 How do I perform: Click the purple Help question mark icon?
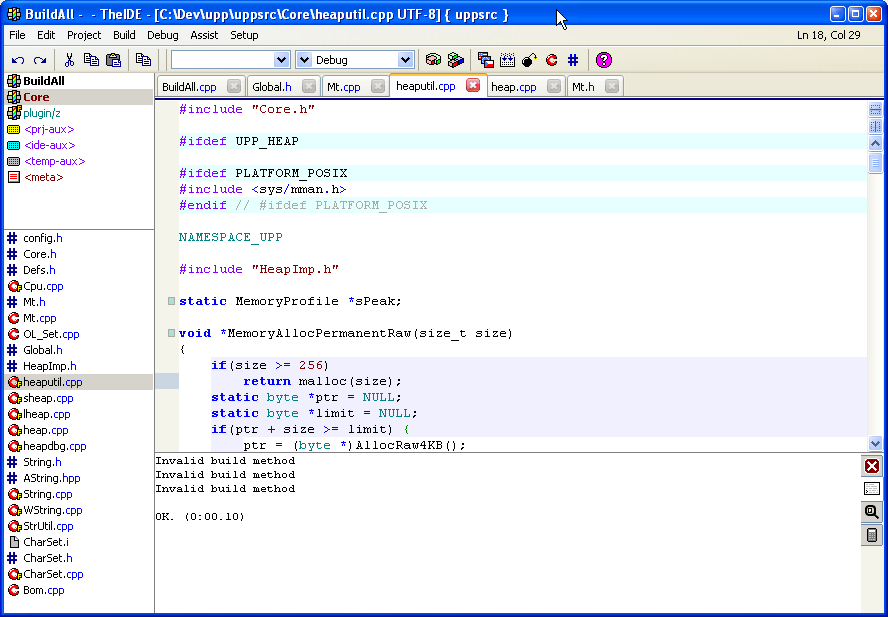(x=603, y=60)
